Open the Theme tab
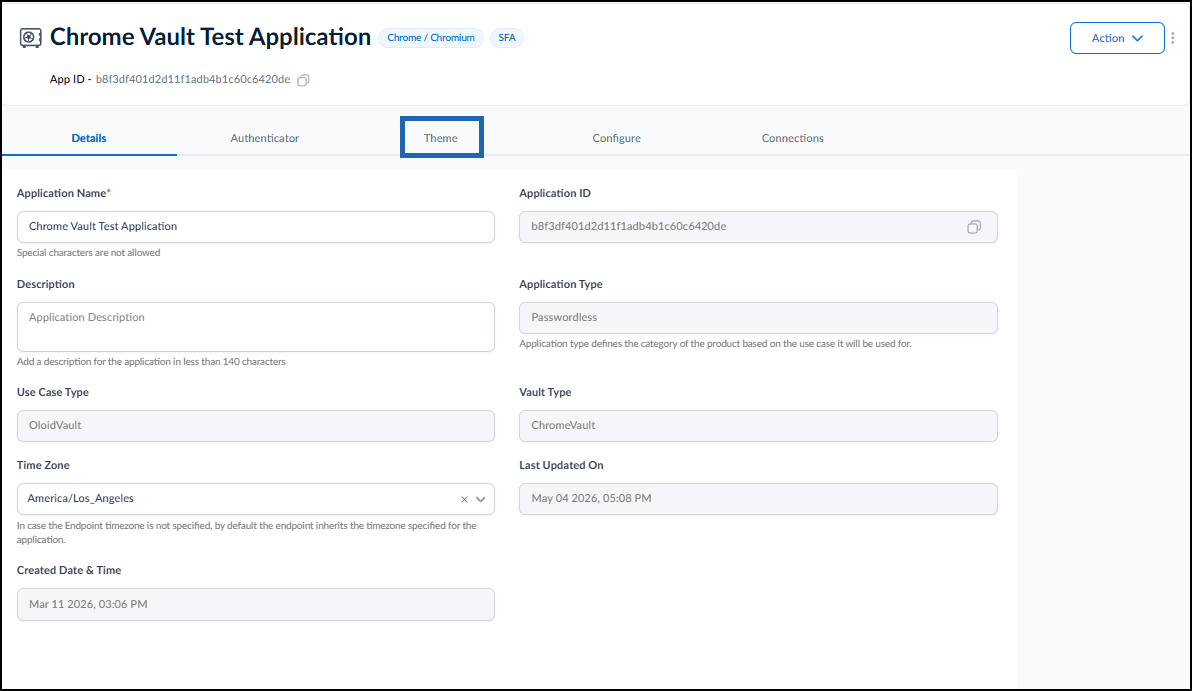 (441, 138)
